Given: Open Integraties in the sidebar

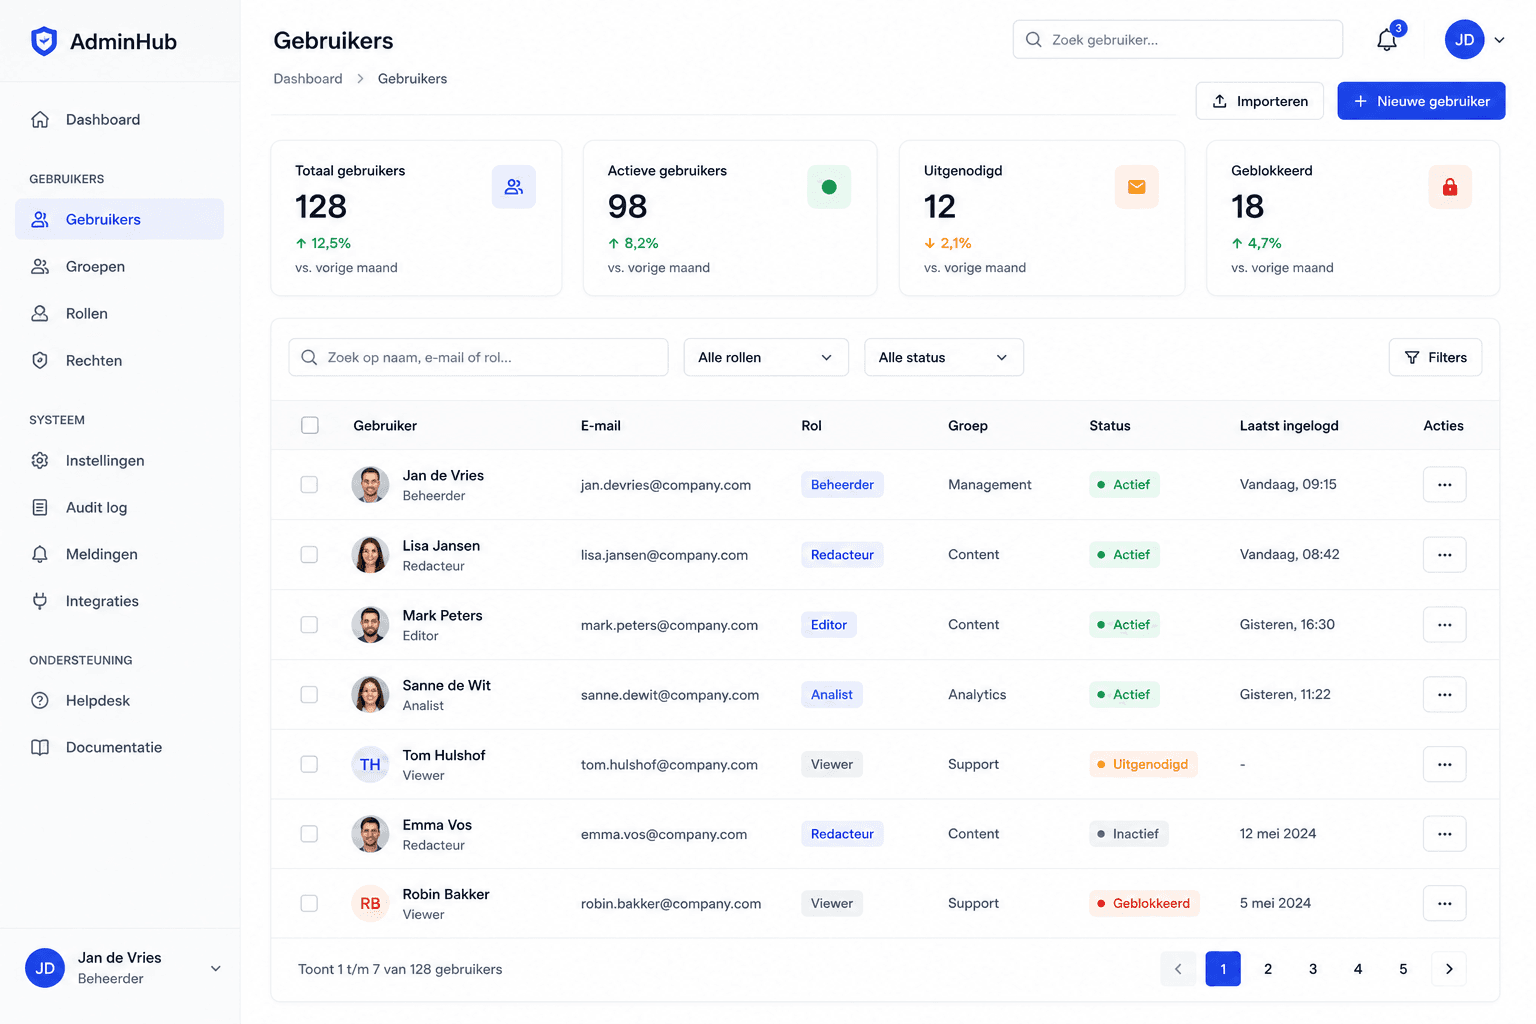Looking at the screenshot, I should pyautogui.click(x=119, y=601).
